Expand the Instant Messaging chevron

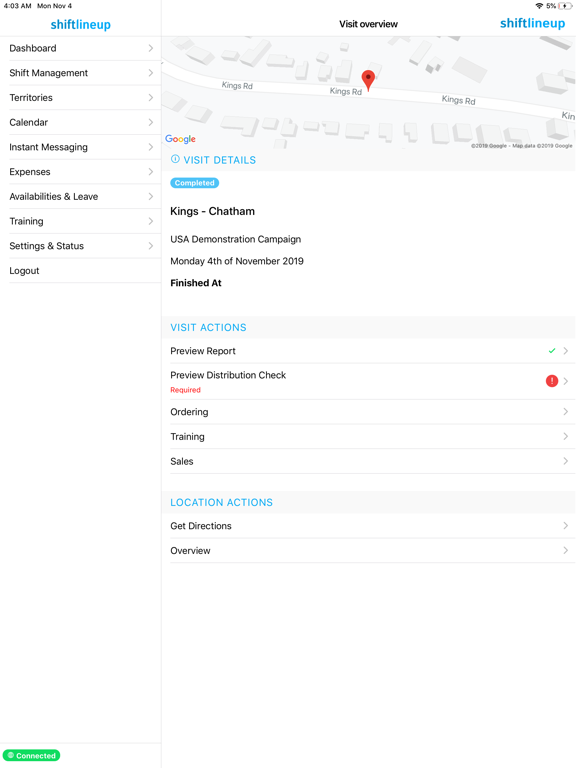point(151,147)
